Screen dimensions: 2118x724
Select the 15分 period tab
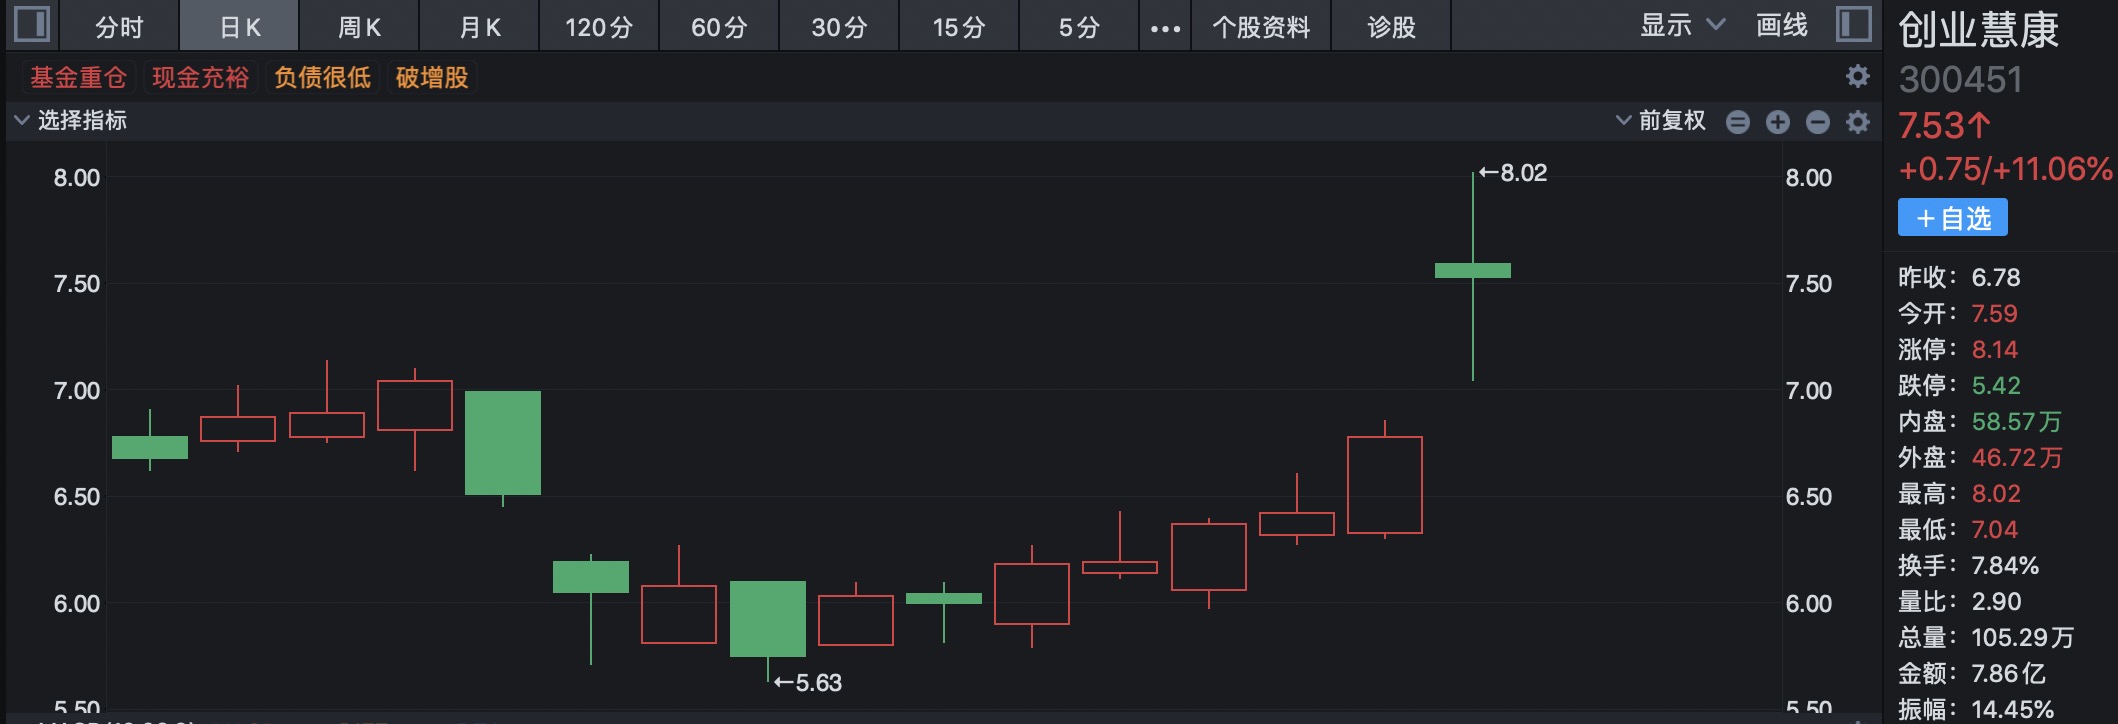959,27
